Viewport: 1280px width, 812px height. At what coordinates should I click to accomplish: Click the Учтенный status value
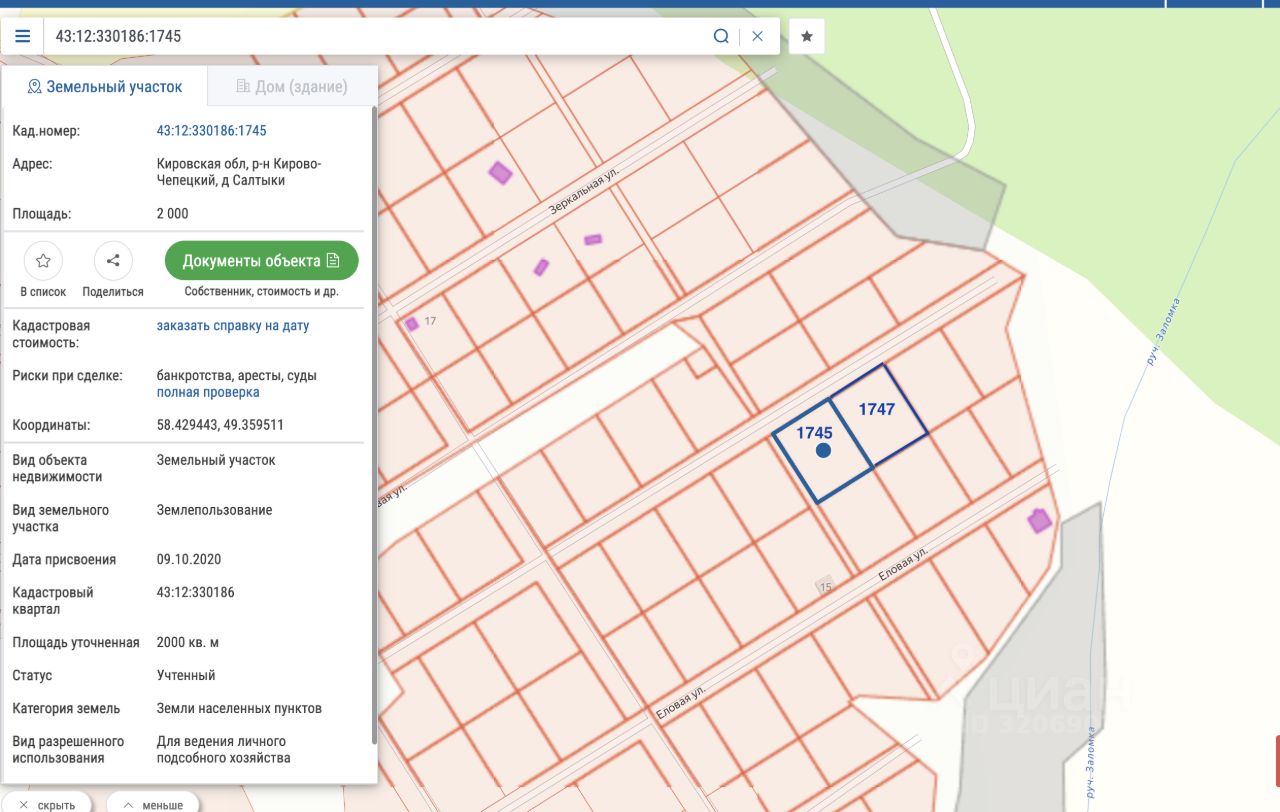pyautogui.click(x=186, y=676)
